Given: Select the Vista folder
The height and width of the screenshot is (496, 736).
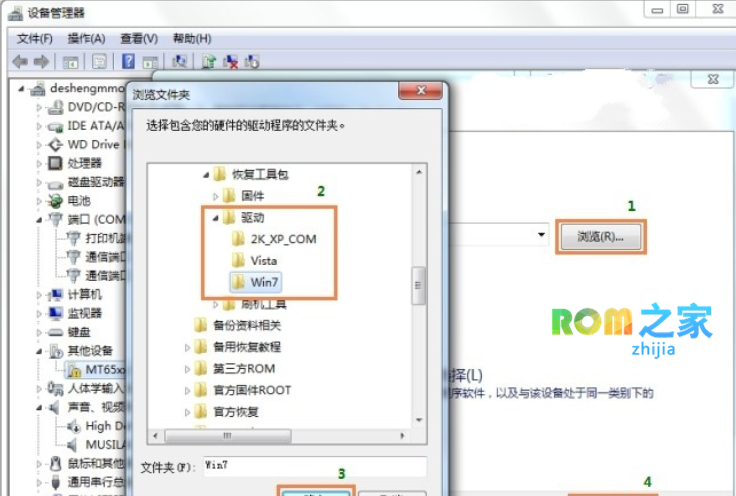Looking at the screenshot, I should (255, 260).
